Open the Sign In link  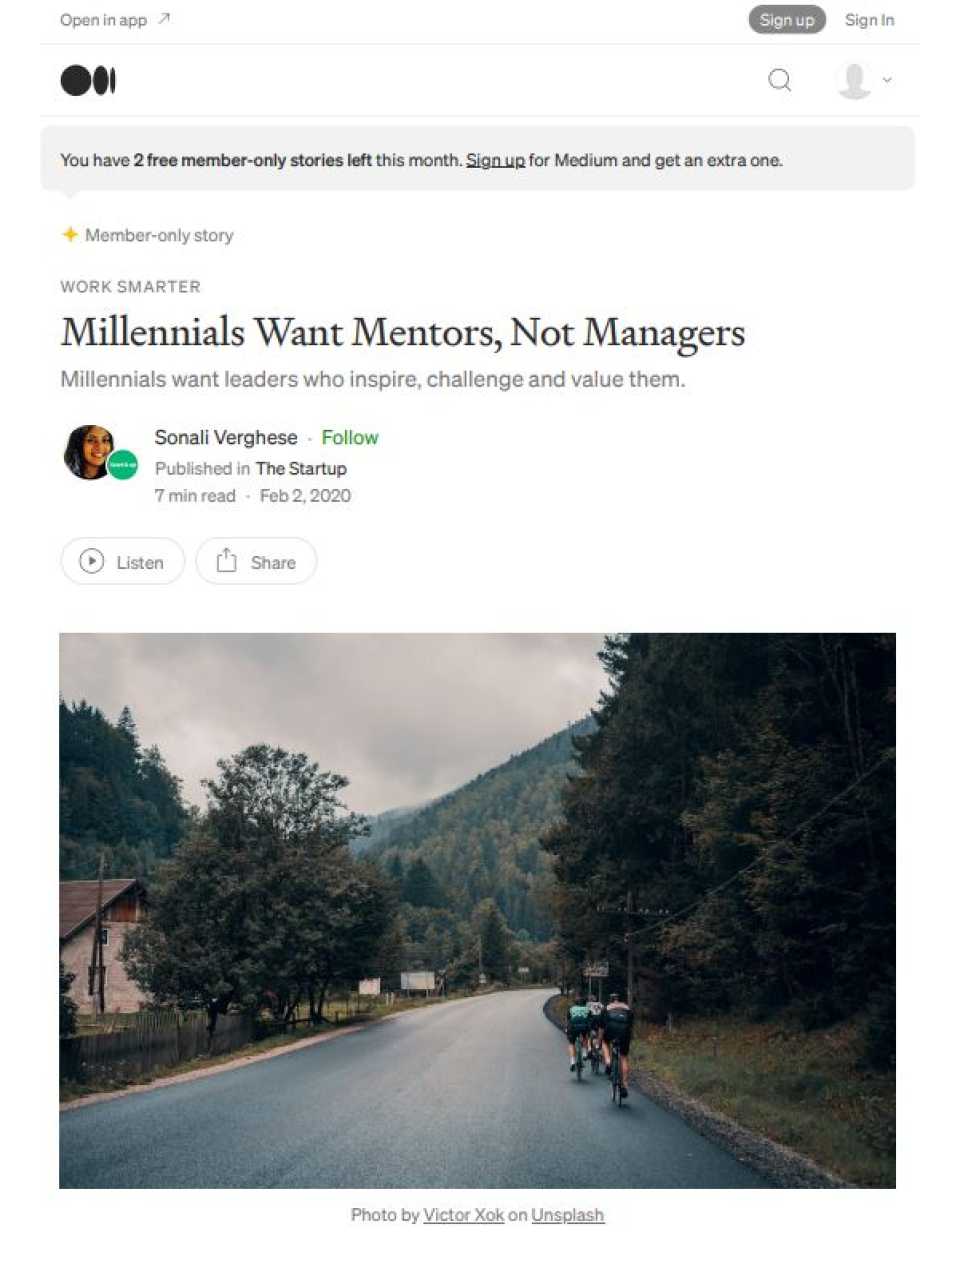coord(869,20)
